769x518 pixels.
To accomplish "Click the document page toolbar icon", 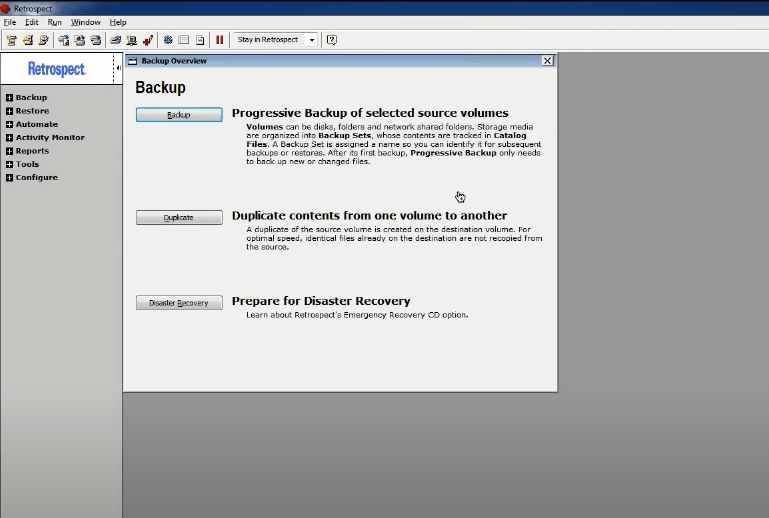I will (x=200, y=40).
